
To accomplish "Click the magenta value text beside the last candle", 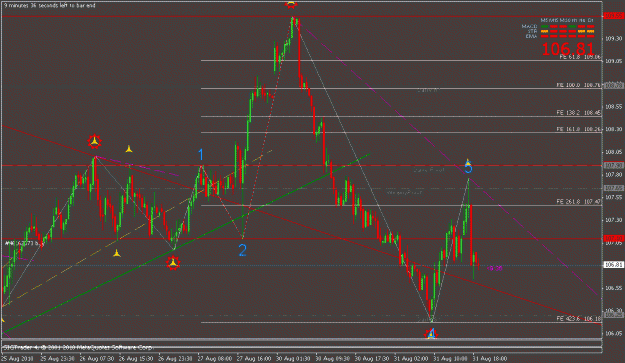I will [x=495, y=269].
